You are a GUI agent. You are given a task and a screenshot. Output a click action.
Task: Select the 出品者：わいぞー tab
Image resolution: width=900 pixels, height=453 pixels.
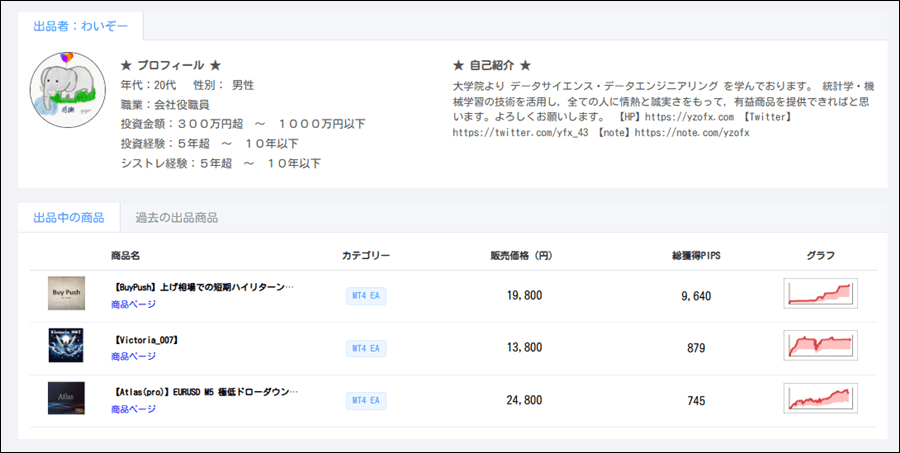point(81,26)
